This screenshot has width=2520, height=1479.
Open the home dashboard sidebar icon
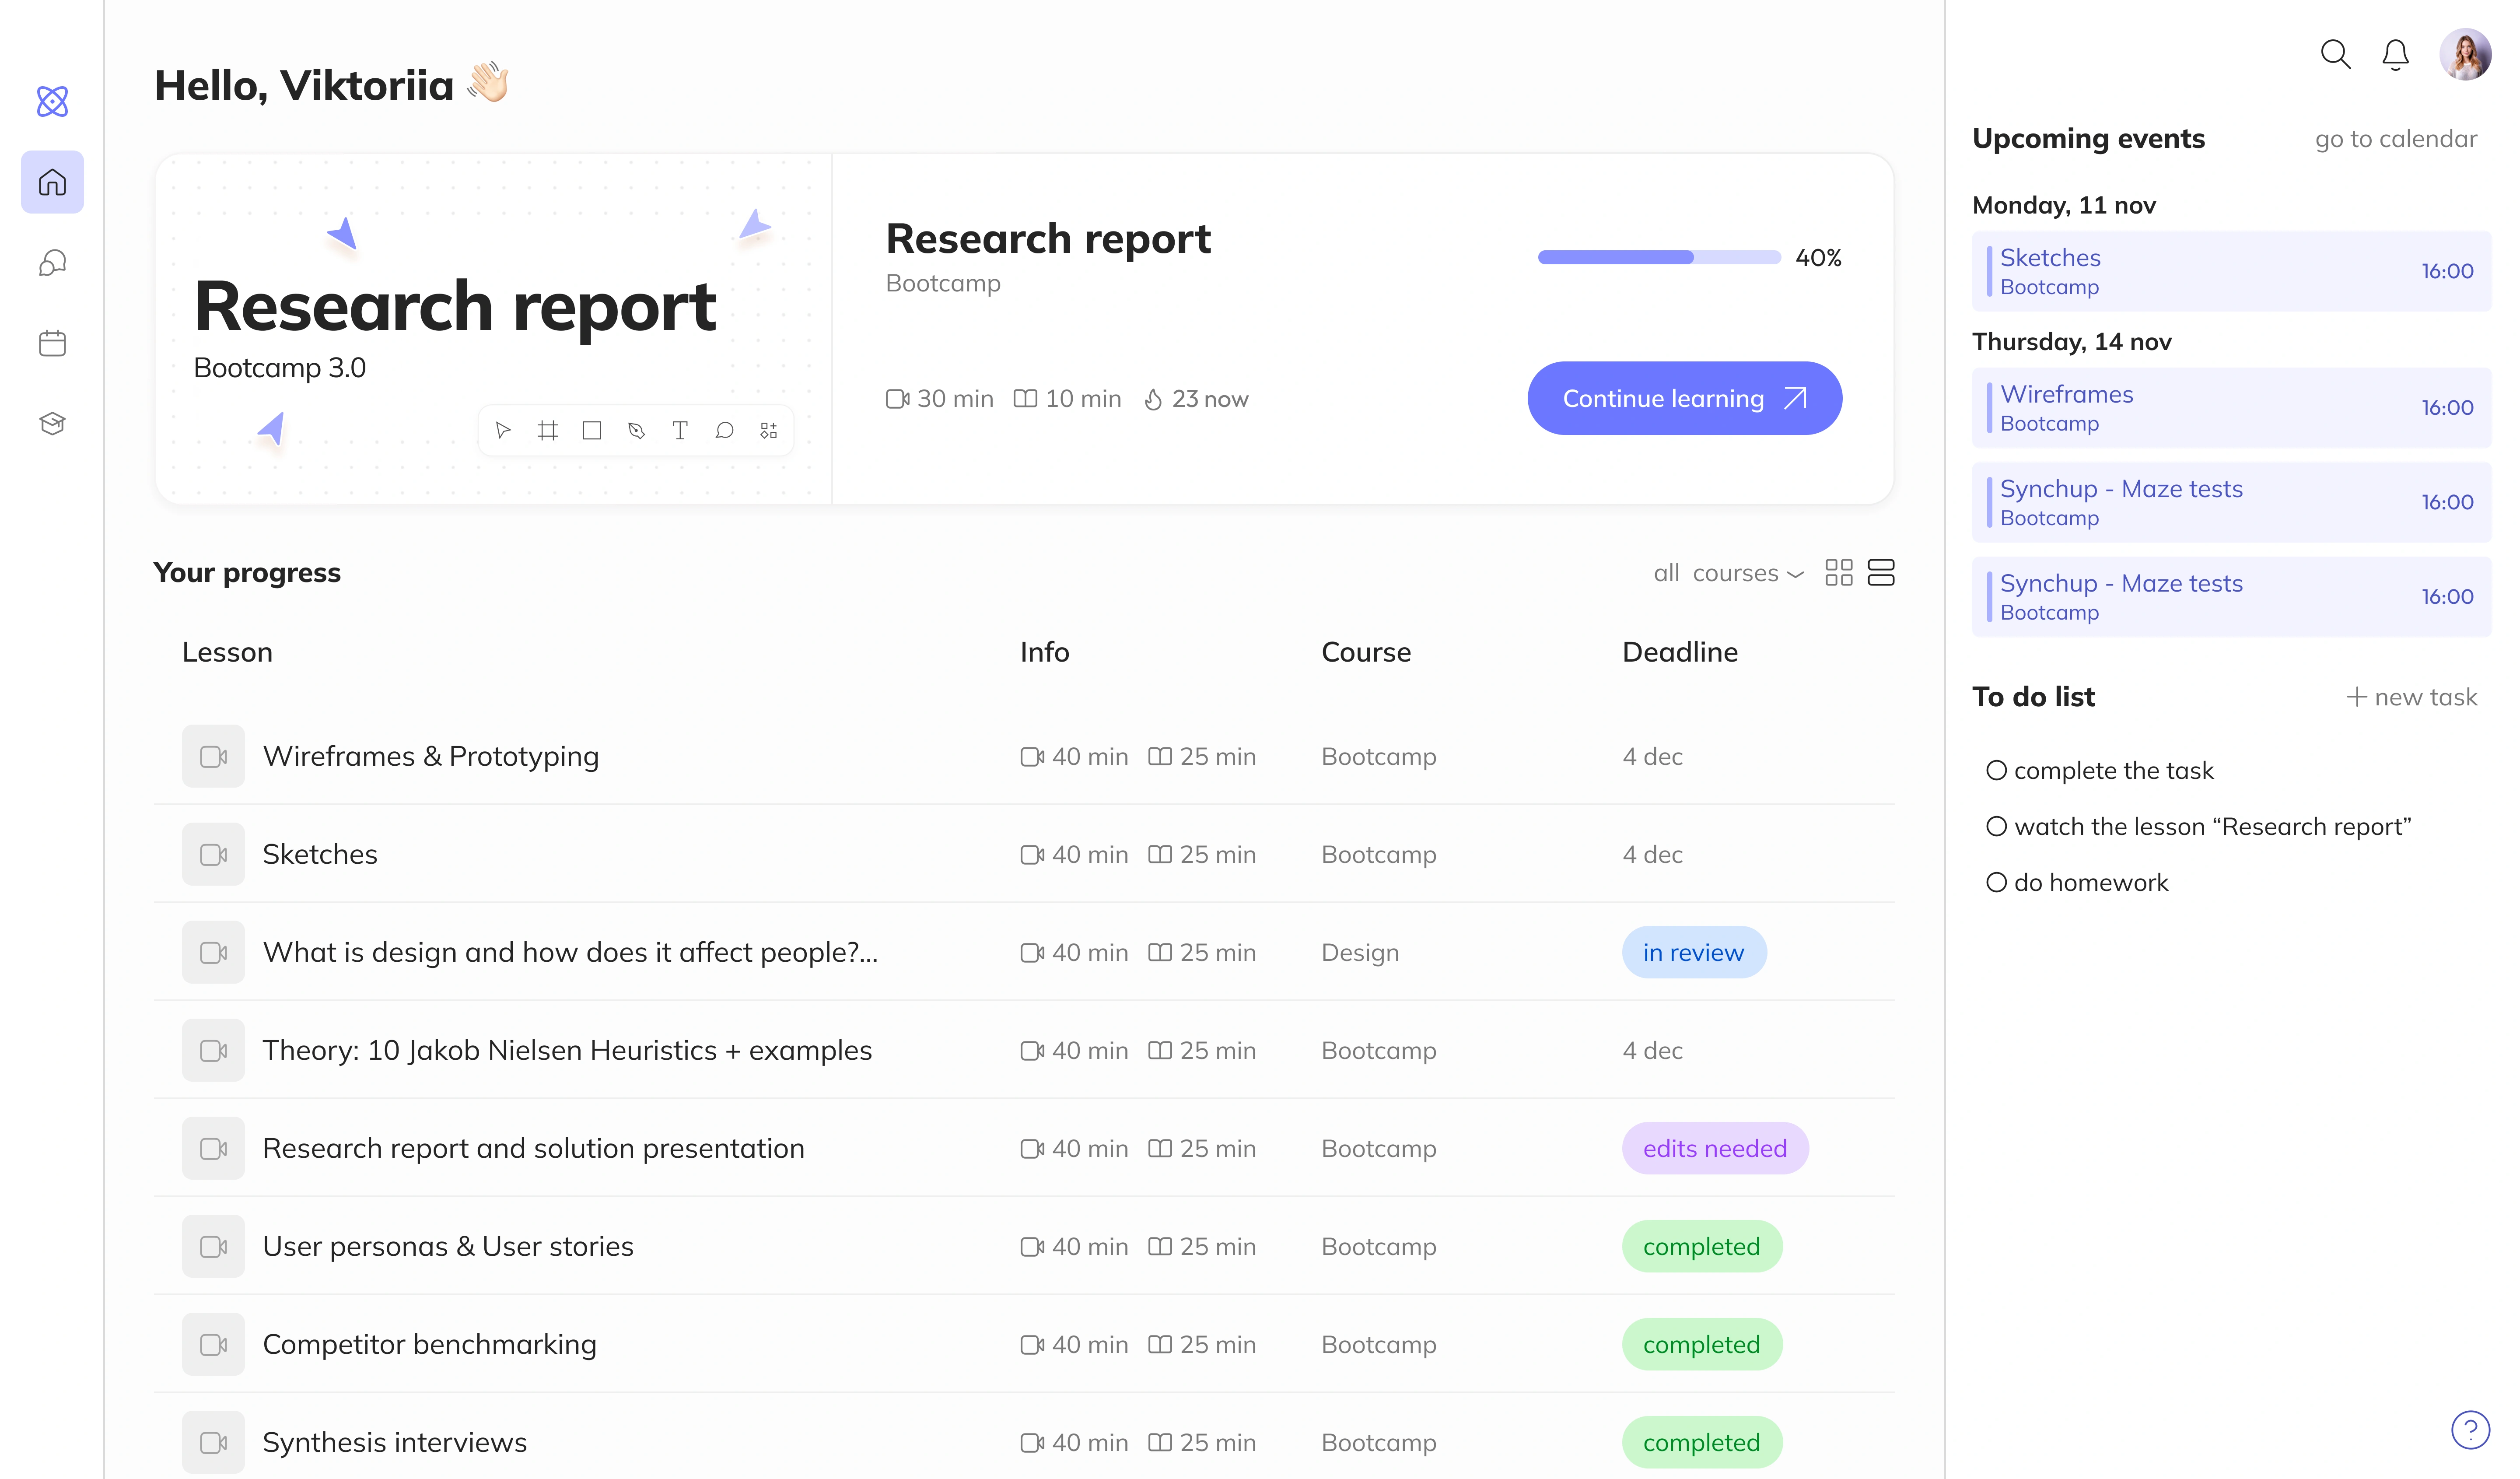[x=52, y=182]
